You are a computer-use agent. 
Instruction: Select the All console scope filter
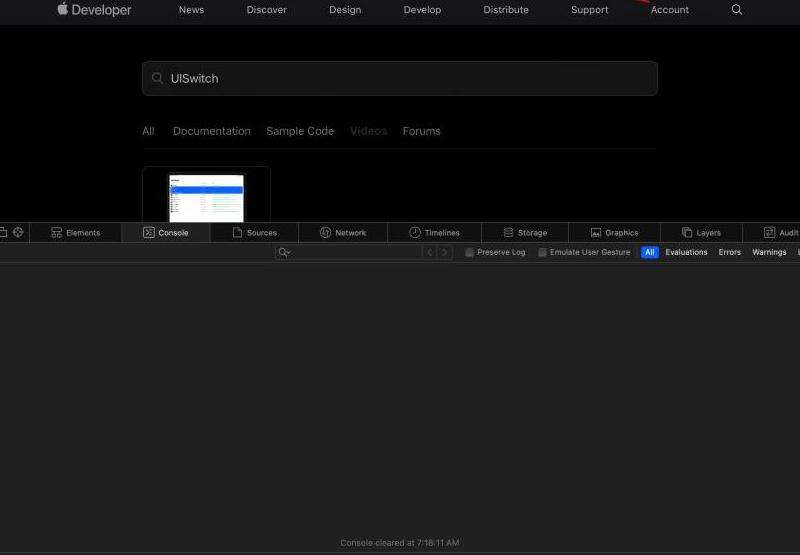click(649, 252)
